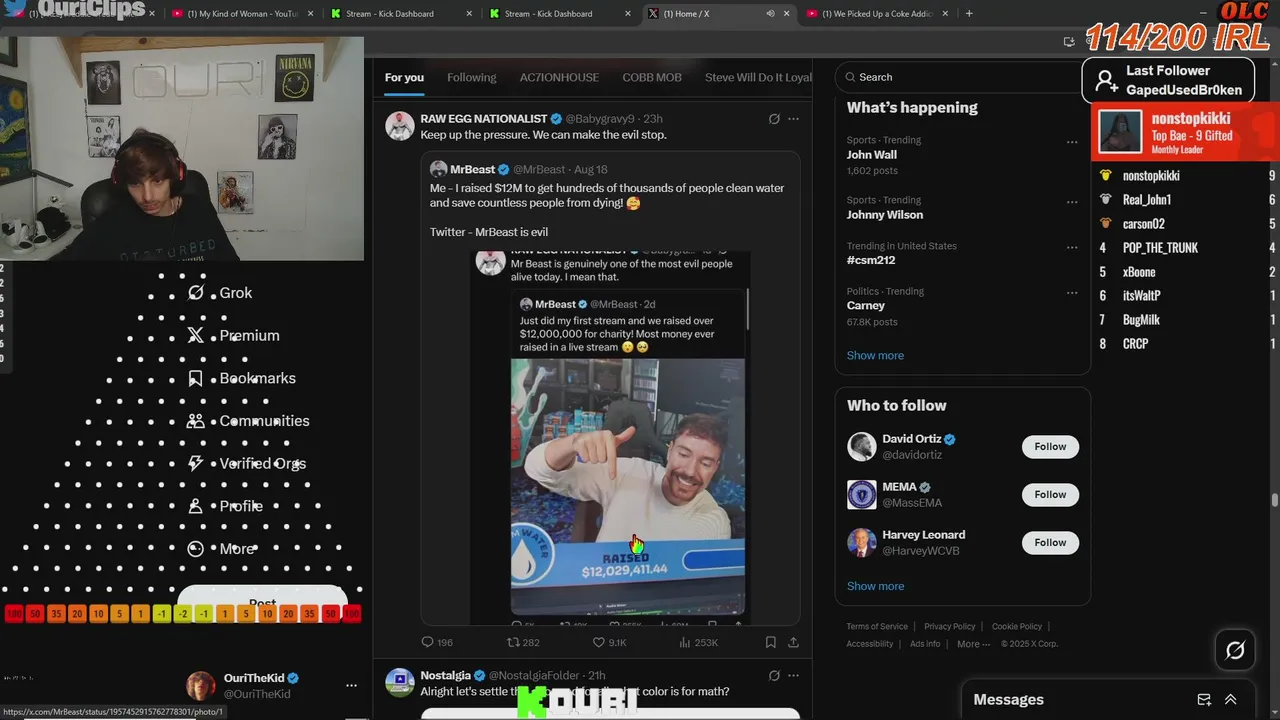Viewport: 1280px width, 720px height.
Task: Repost the post with 282 reposts
Action: pyautogui.click(x=523, y=642)
